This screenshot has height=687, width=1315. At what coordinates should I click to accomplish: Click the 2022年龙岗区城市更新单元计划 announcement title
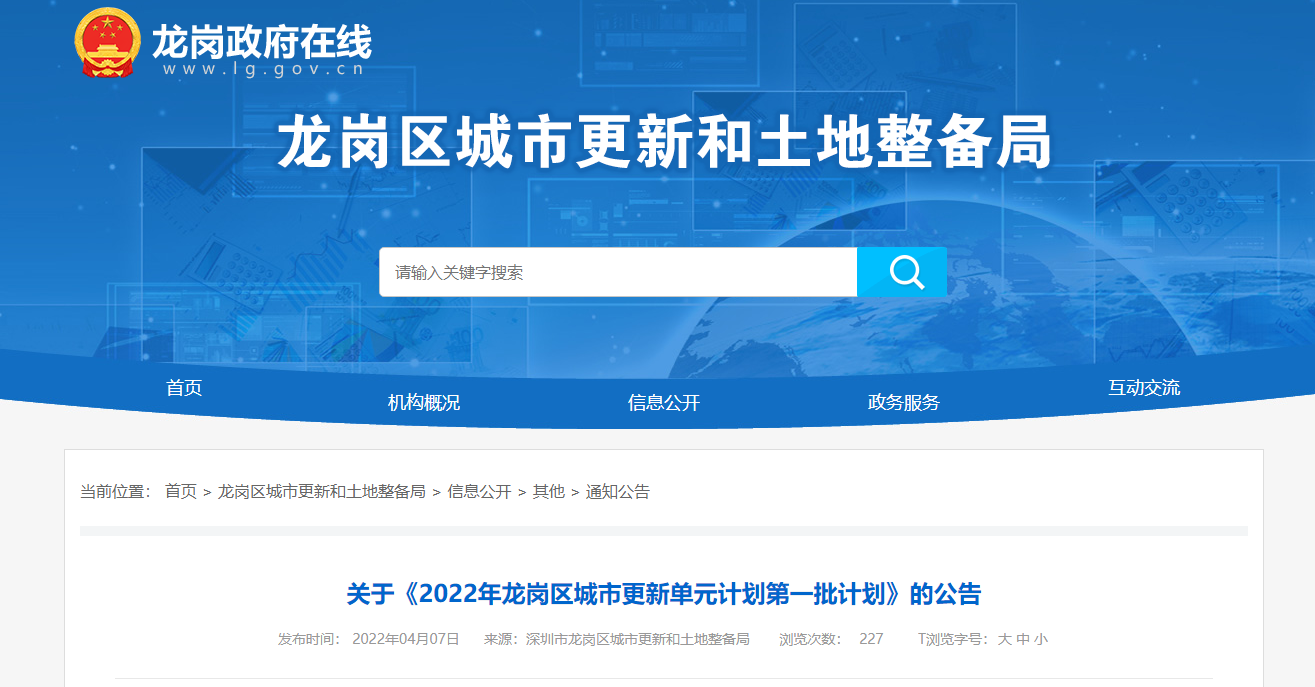point(663,594)
